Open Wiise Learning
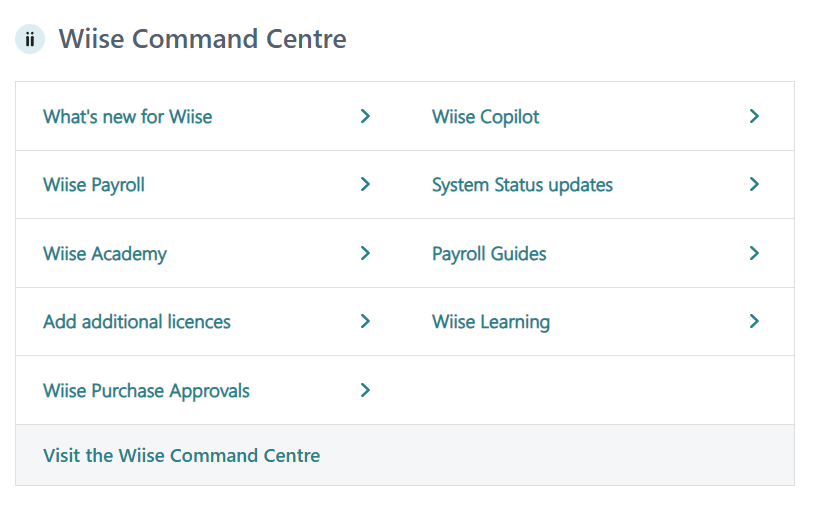The image size is (814, 506). 491,322
